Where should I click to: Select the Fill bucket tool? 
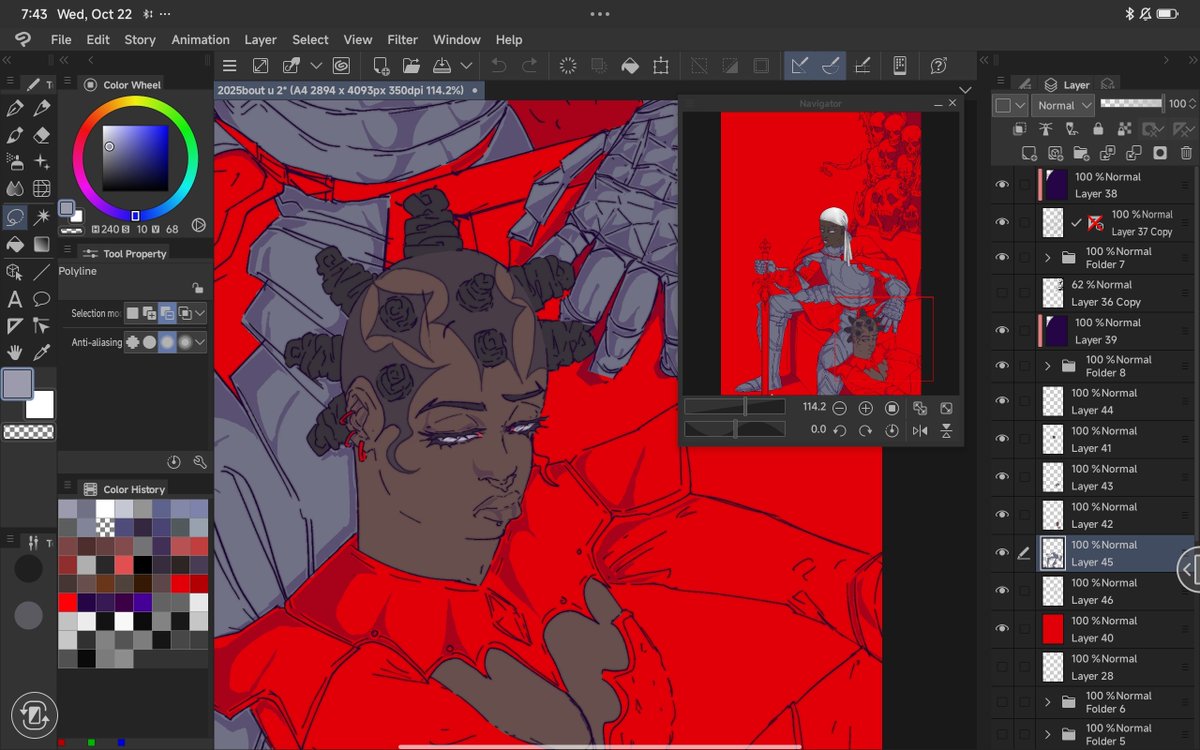[x=15, y=244]
